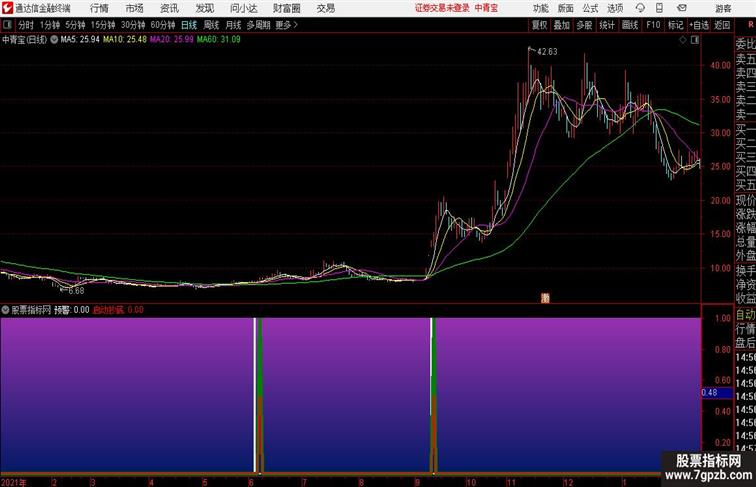Image resolution: width=756 pixels, height=487 pixels.
Task: Switch to 周线 weekly chart tab
Action: 211,25
